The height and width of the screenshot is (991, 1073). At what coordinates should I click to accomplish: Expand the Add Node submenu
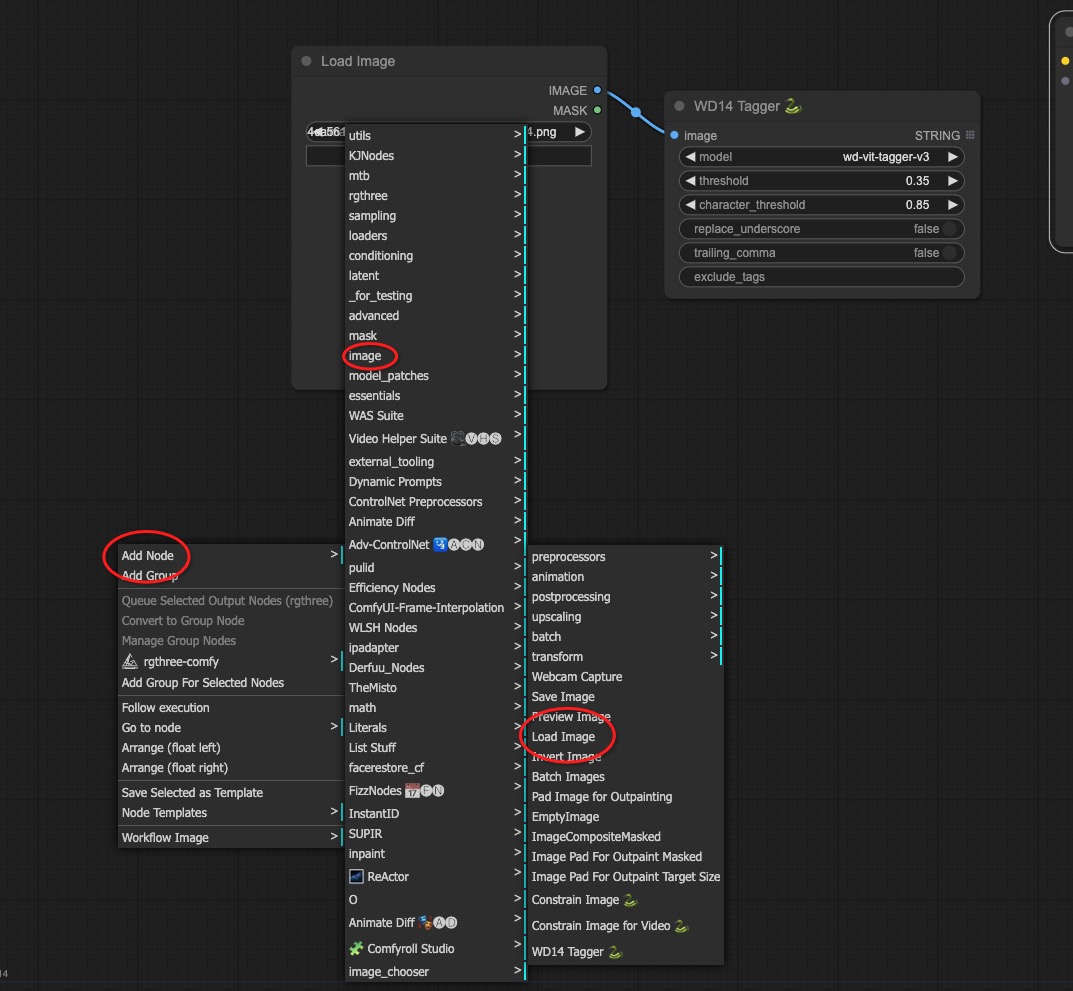point(148,556)
